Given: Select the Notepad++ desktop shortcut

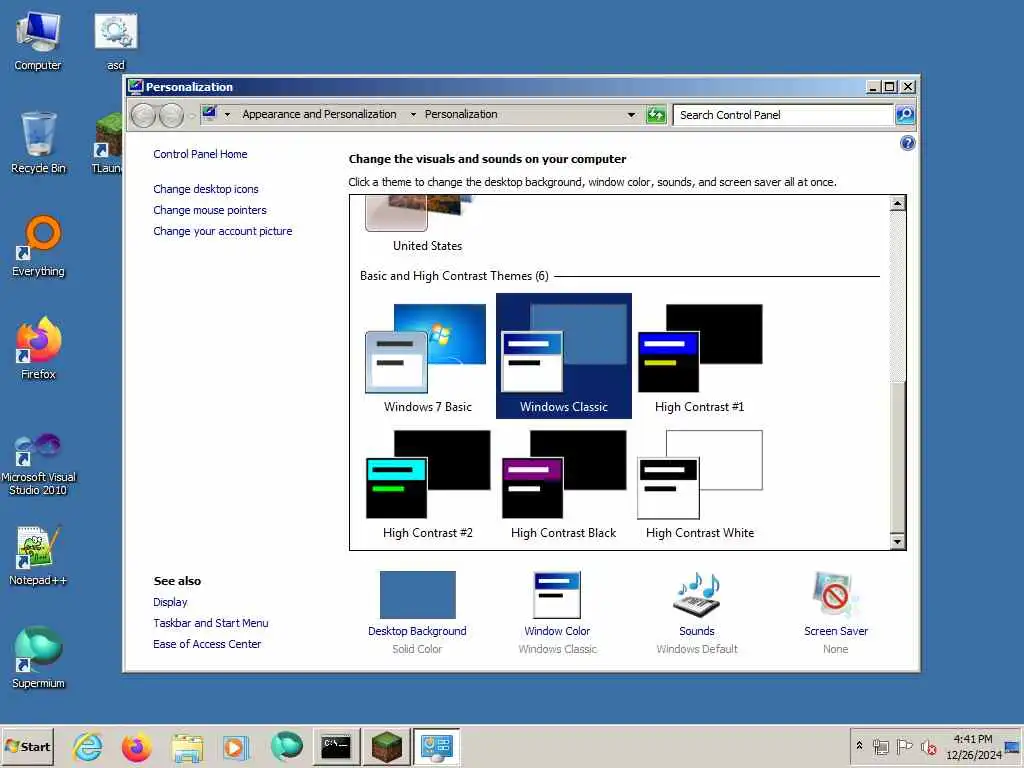Looking at the screenshot, I should tap(38, 555).
